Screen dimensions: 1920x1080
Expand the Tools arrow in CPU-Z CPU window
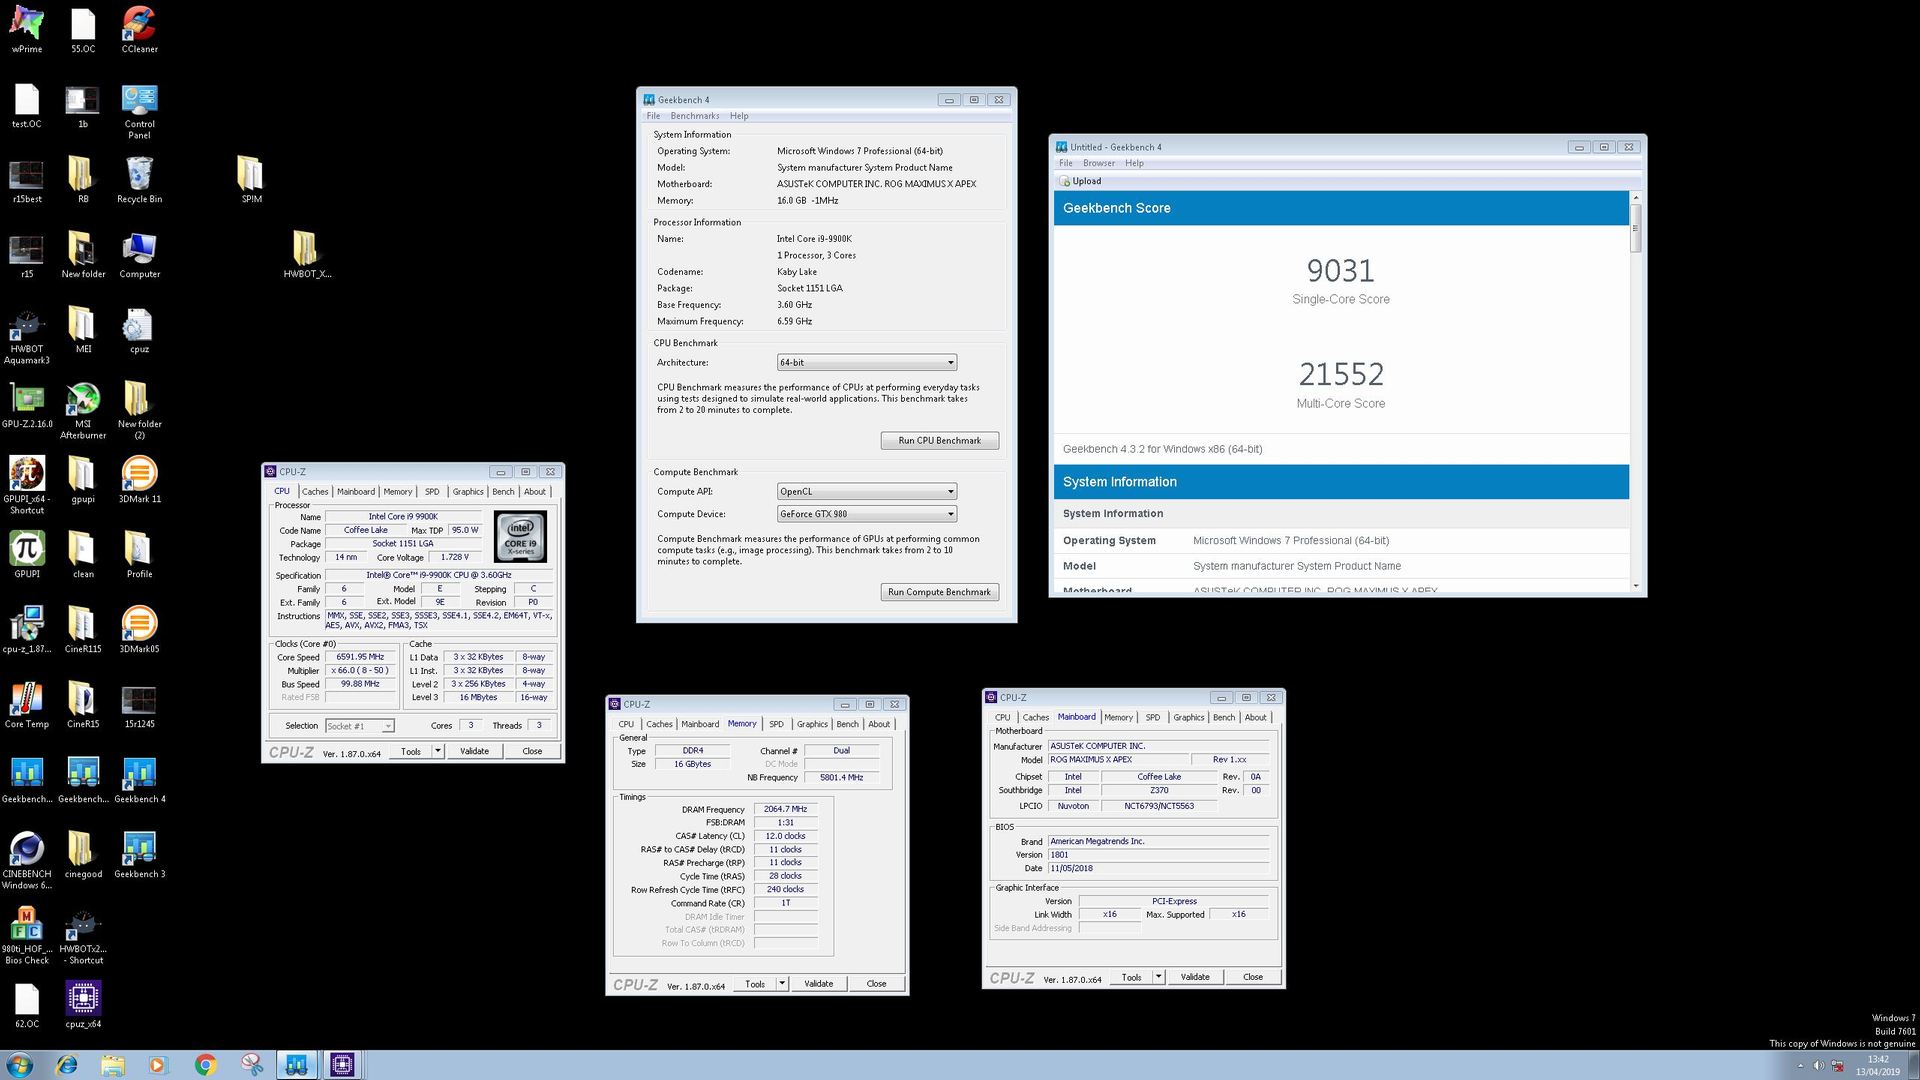pos(438,751)
